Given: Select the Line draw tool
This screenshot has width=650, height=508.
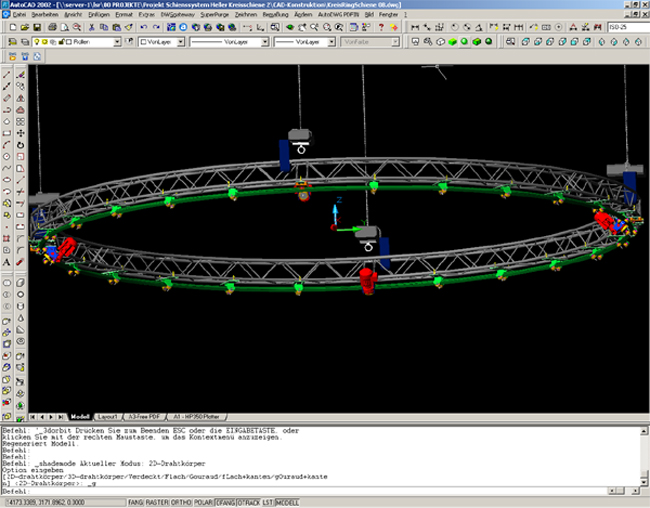Looking at the screenshot, I should [7, 75].
